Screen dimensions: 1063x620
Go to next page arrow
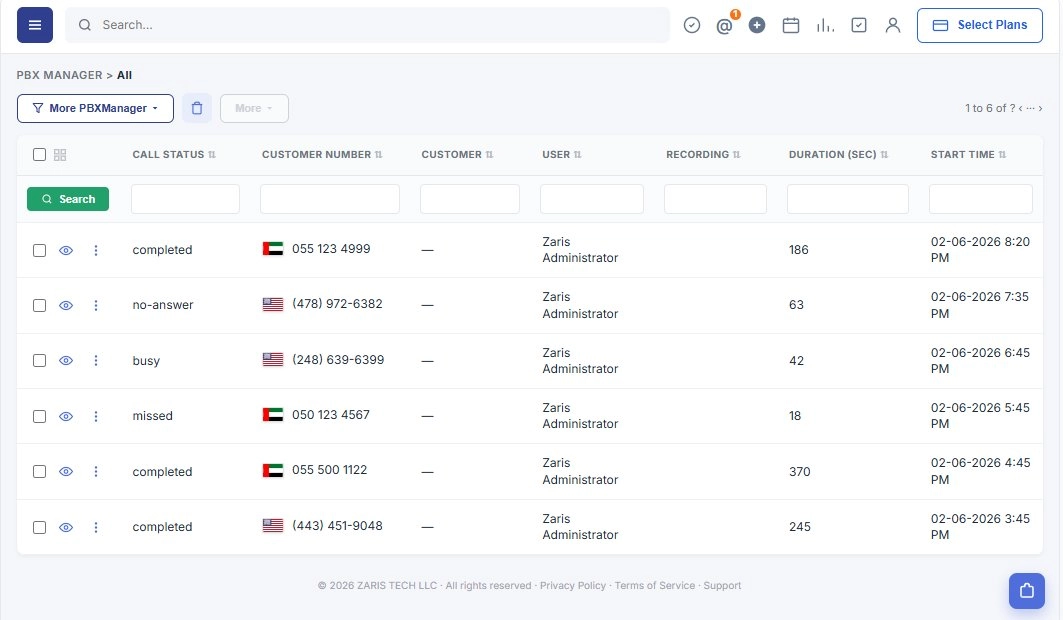pos(1040,108)
